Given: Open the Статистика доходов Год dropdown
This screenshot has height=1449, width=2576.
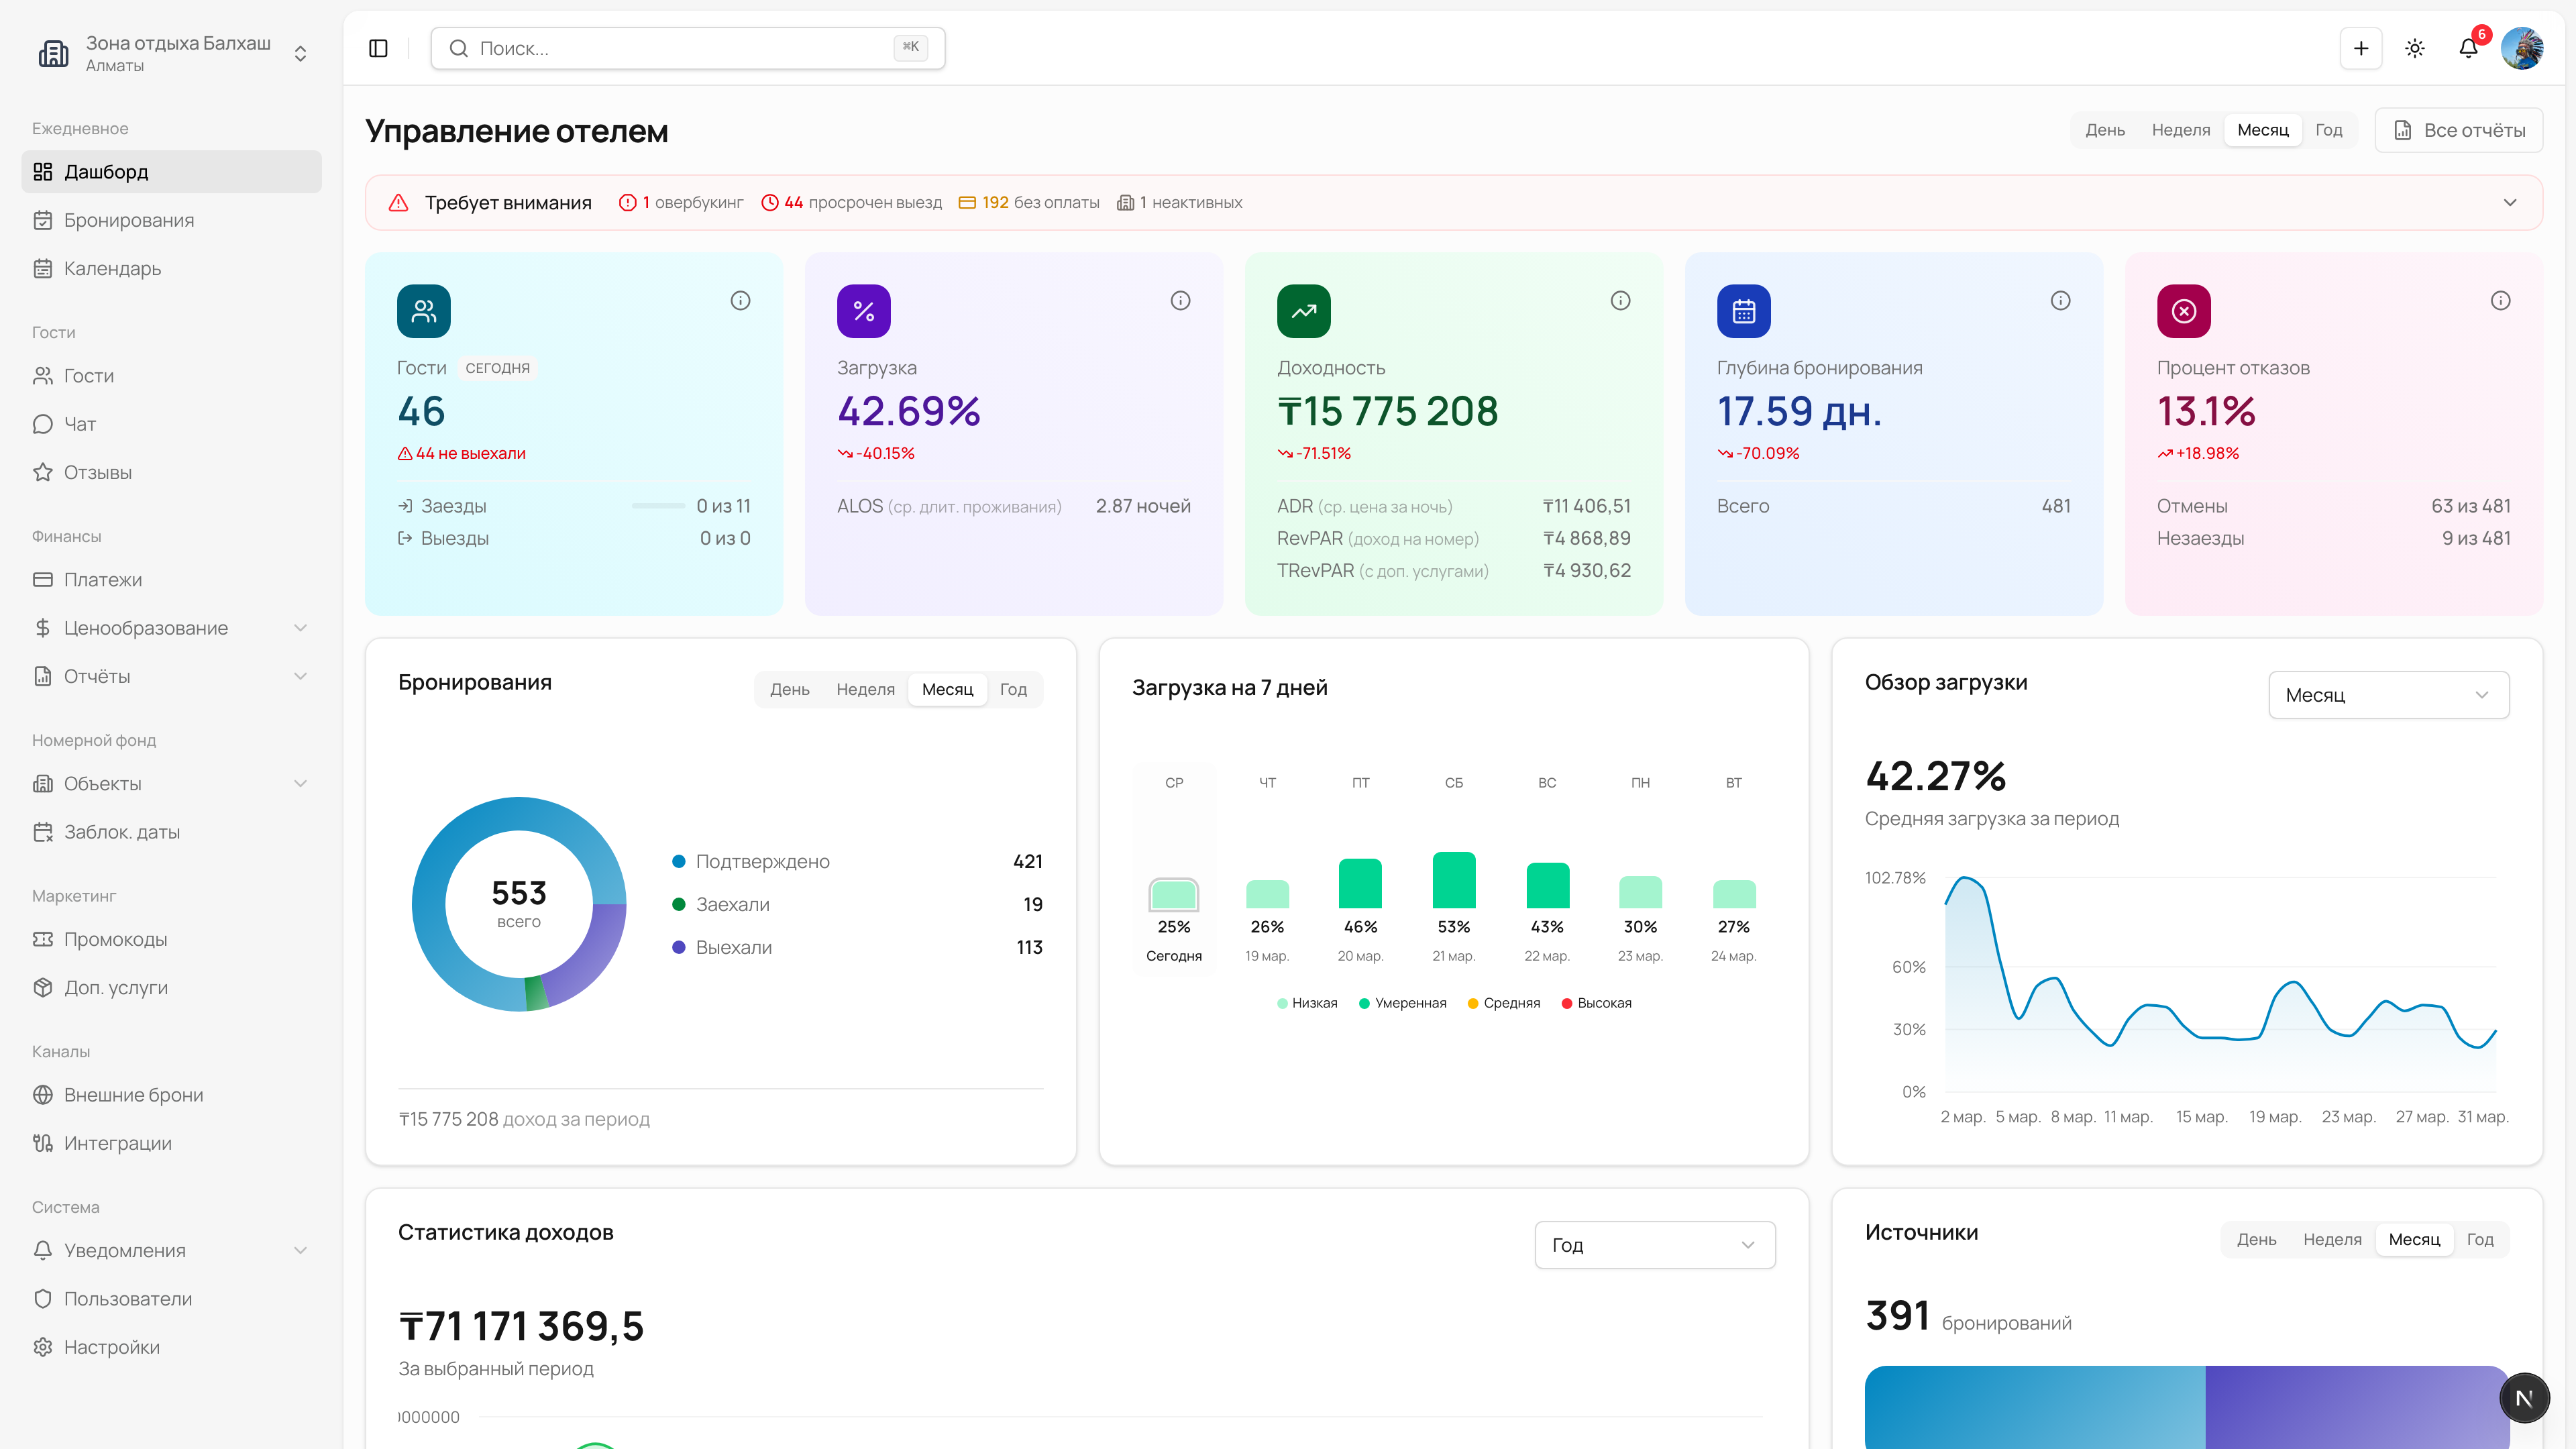Looking at the screenshot, I should tap(1654, 1245).
